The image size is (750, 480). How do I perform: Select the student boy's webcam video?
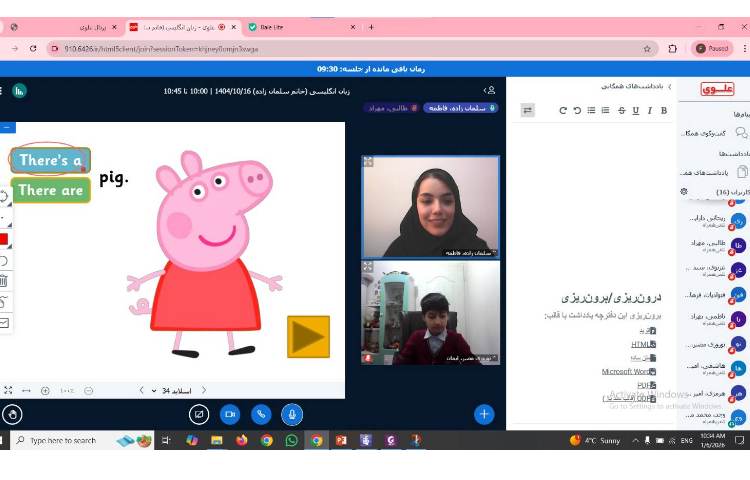(430, 313)
